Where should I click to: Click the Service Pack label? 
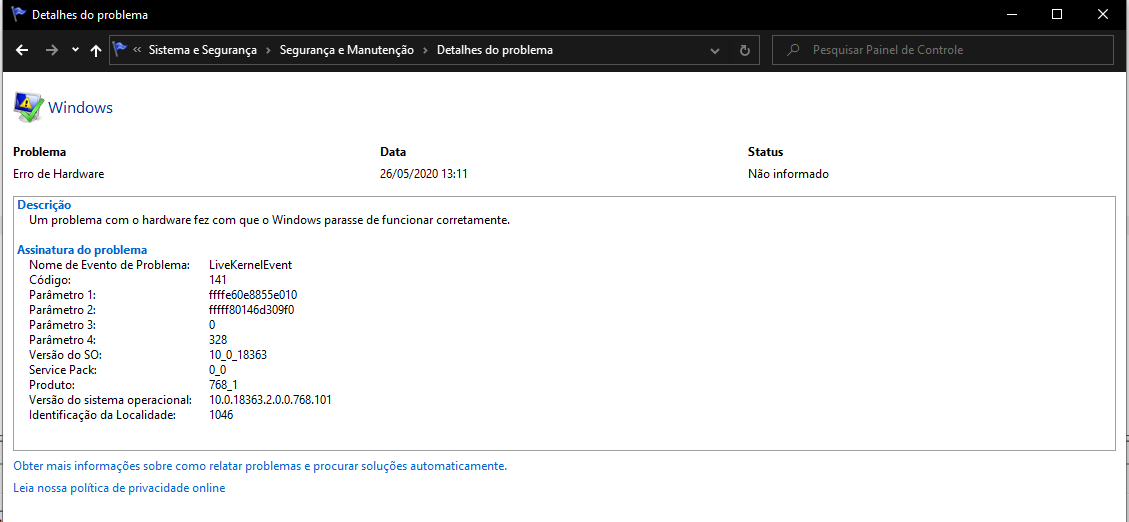pyautogui.click(x=63, y=370)
